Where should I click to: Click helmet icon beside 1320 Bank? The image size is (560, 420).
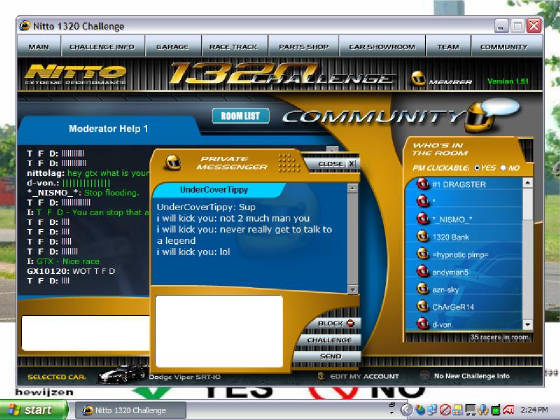(x=423, y=236)
